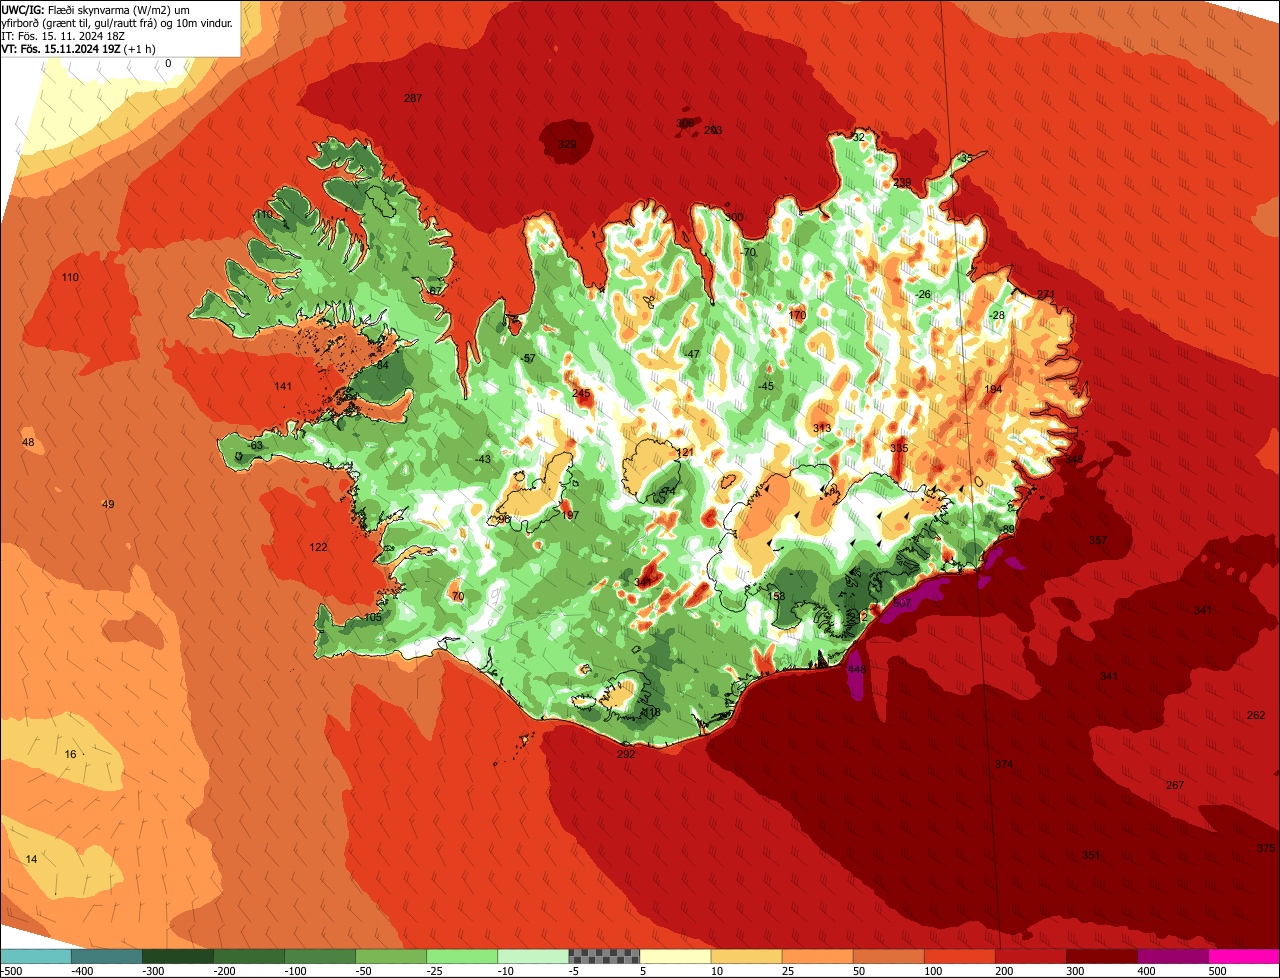Click the dark maroon swatch between 300 and 400
This screenshot has height=978, width=1280.
(x=1101, y=956)
